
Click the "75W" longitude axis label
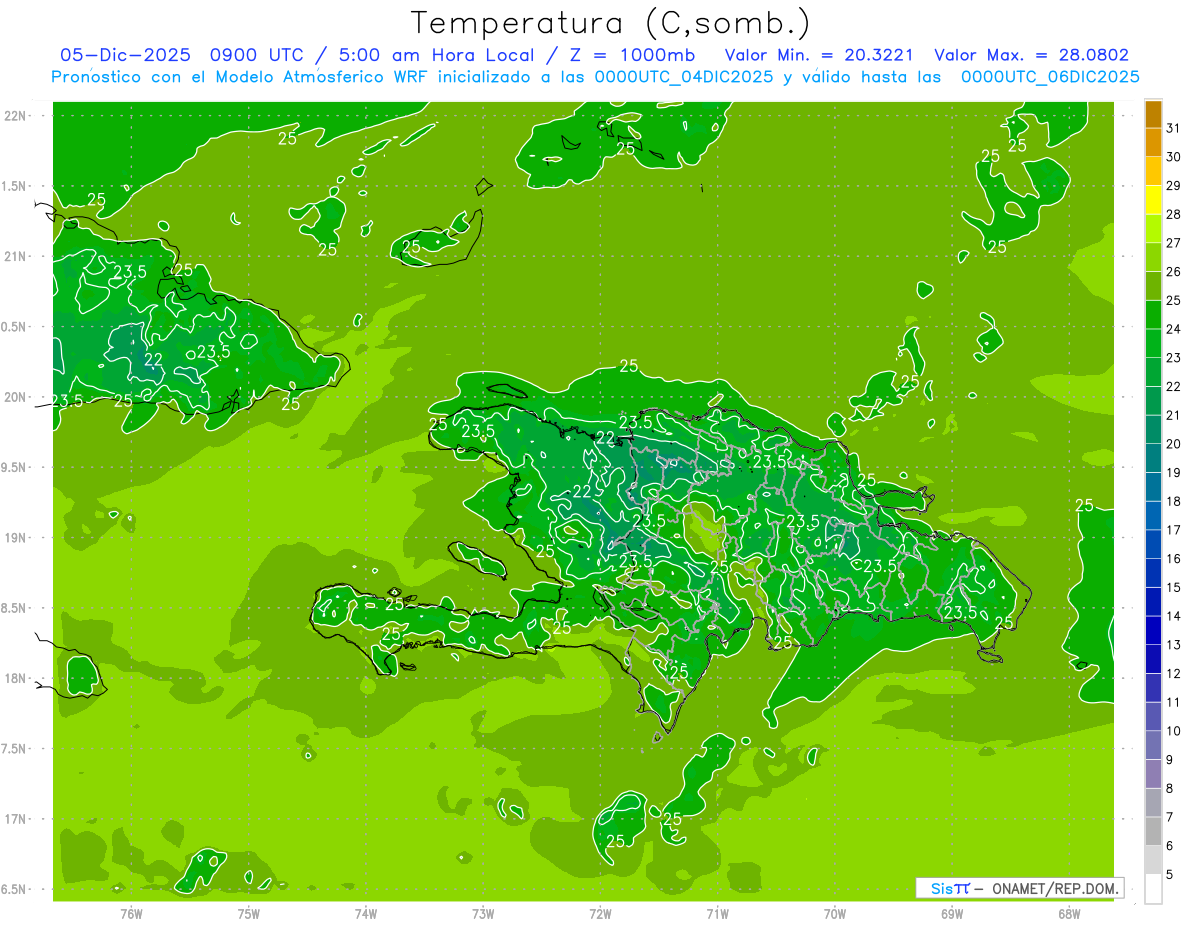click(249, 914)
